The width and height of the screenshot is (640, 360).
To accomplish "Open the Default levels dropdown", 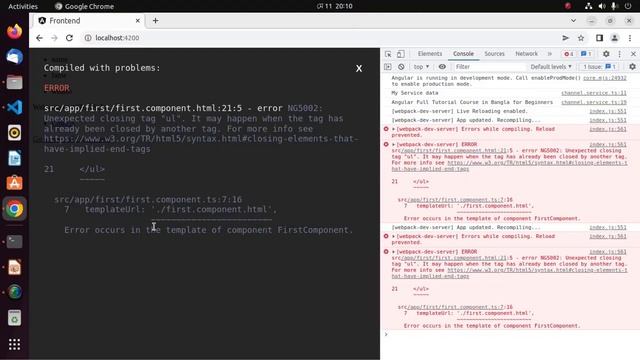I will coord(551,67).
